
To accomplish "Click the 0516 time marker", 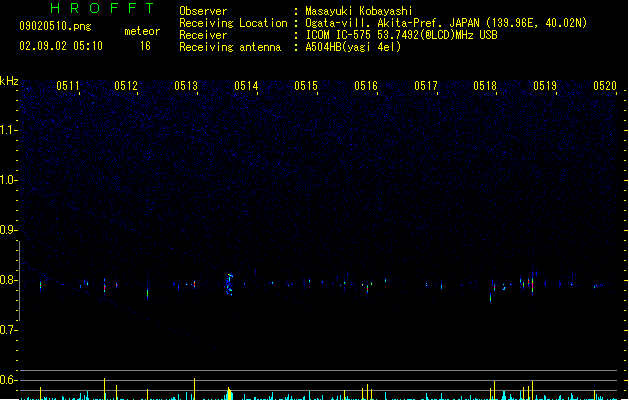I will point(366,86).
